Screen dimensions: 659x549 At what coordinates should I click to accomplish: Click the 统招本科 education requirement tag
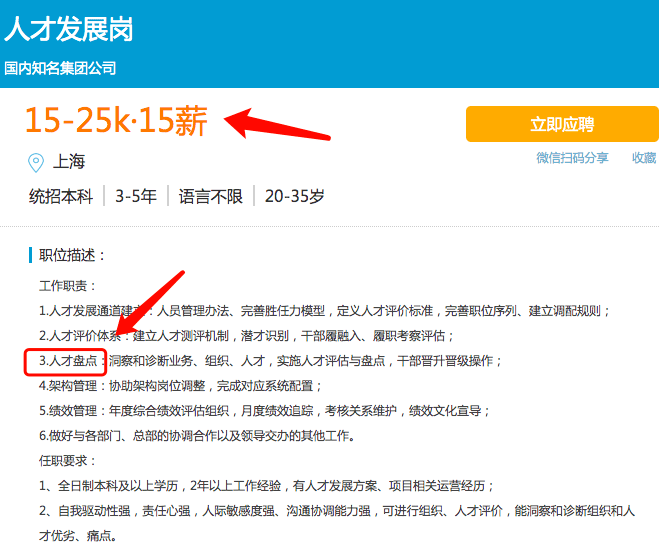(61, 196)
